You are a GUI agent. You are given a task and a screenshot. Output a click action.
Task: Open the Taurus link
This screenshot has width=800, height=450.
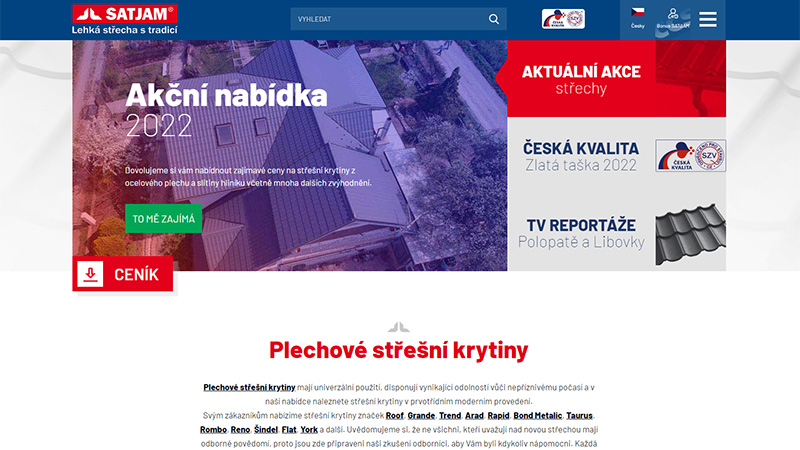tap(579, 415)
